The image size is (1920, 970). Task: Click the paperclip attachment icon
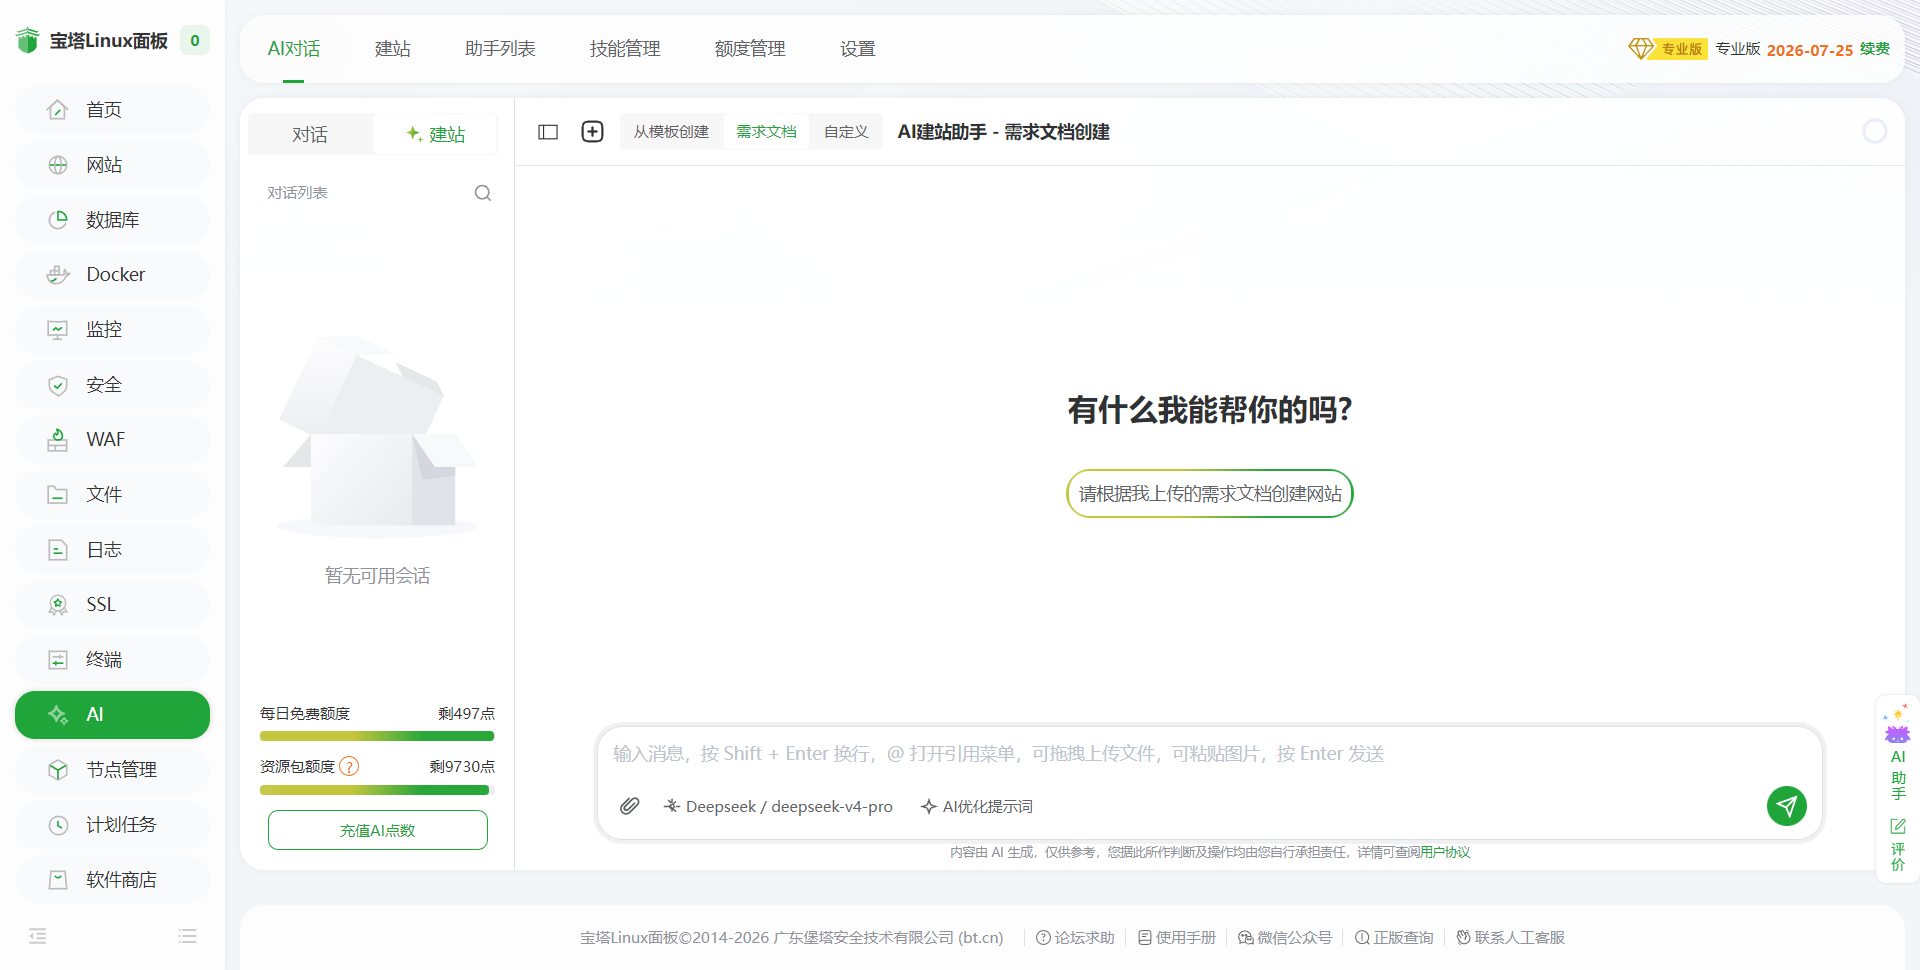point(629,806)
